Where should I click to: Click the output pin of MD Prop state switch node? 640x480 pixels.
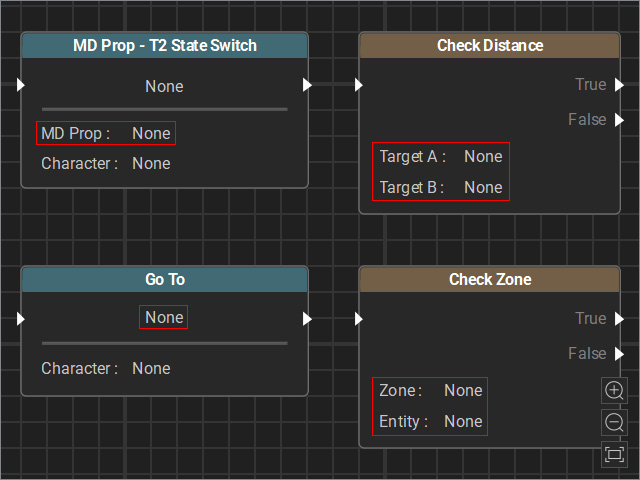307,85
